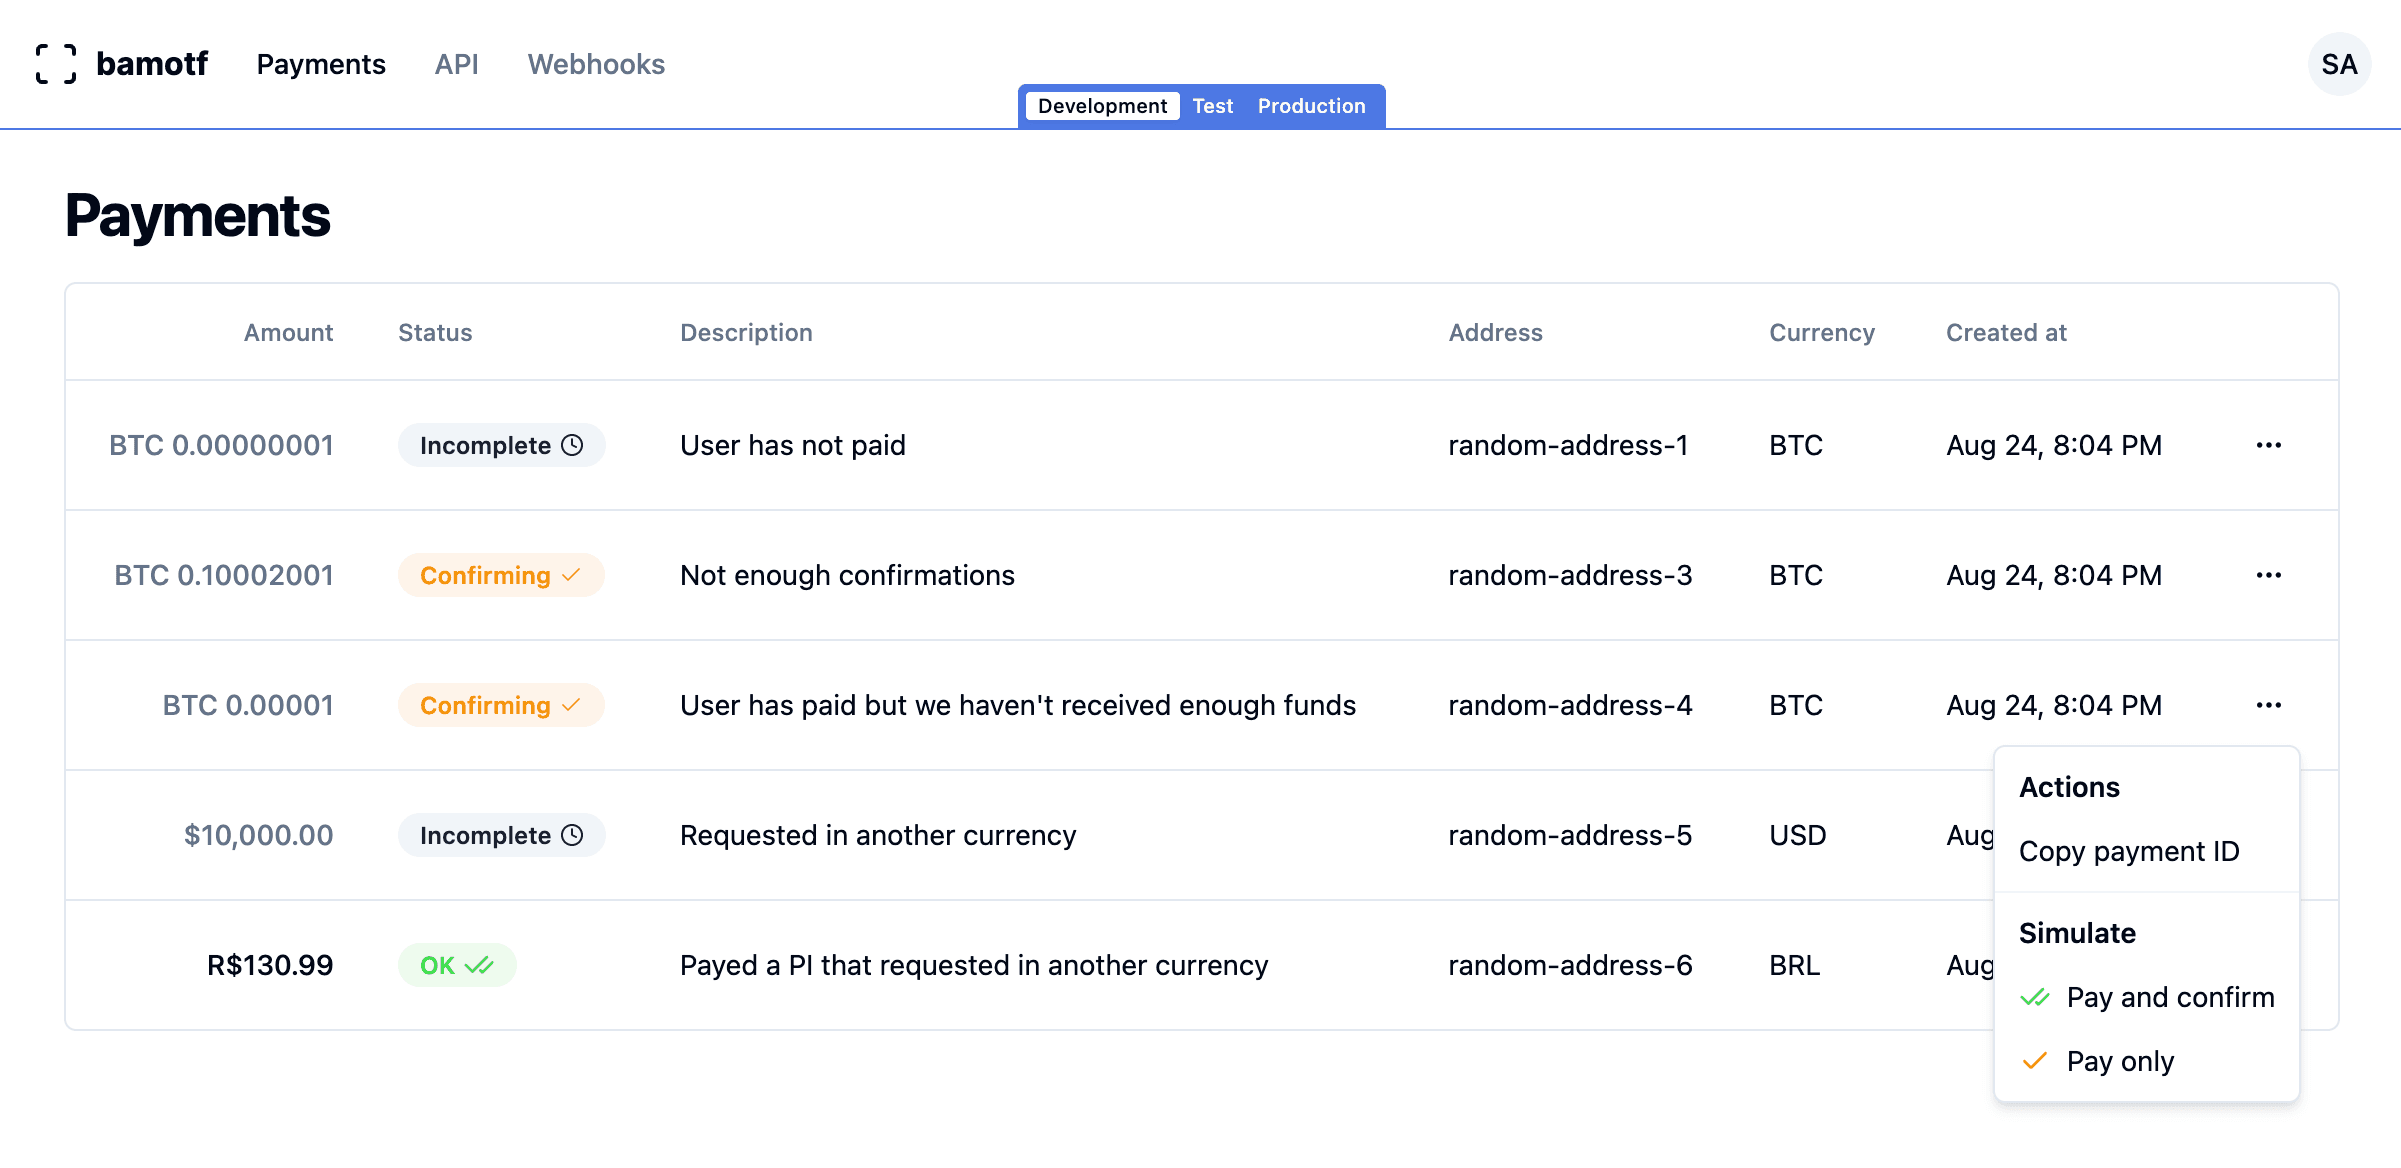Open the actions ellipsis for random-address-3 row
2401x1168 pixels.
tap(2270, 575)
